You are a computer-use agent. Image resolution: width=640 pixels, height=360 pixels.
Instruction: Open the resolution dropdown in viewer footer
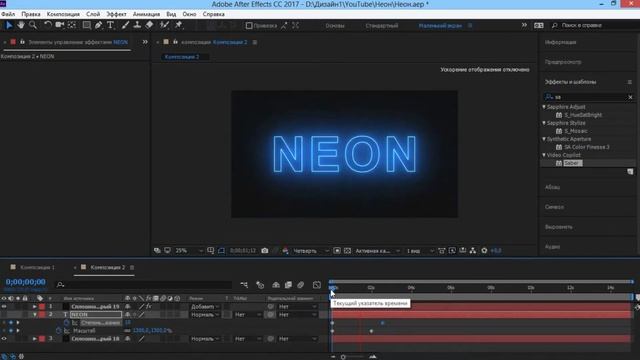click(x=311, y=251)
